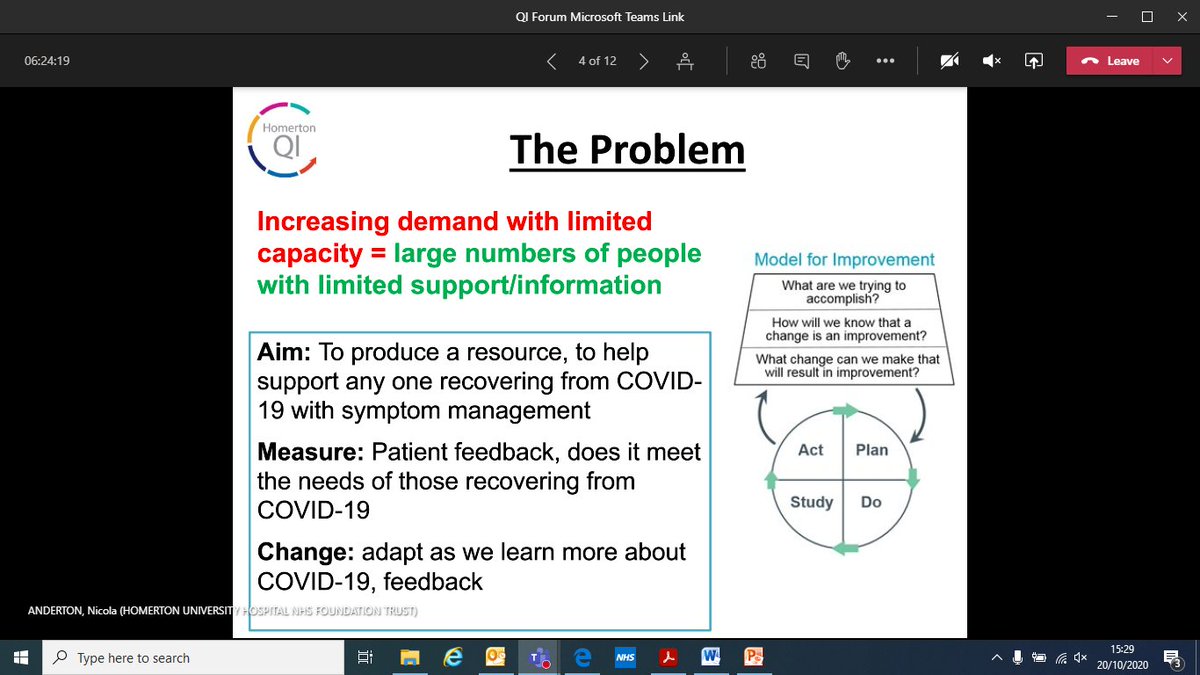Screen dimensions: 1200x675
Task: Open the notifications Action Center
Action: click(1173, 657)
